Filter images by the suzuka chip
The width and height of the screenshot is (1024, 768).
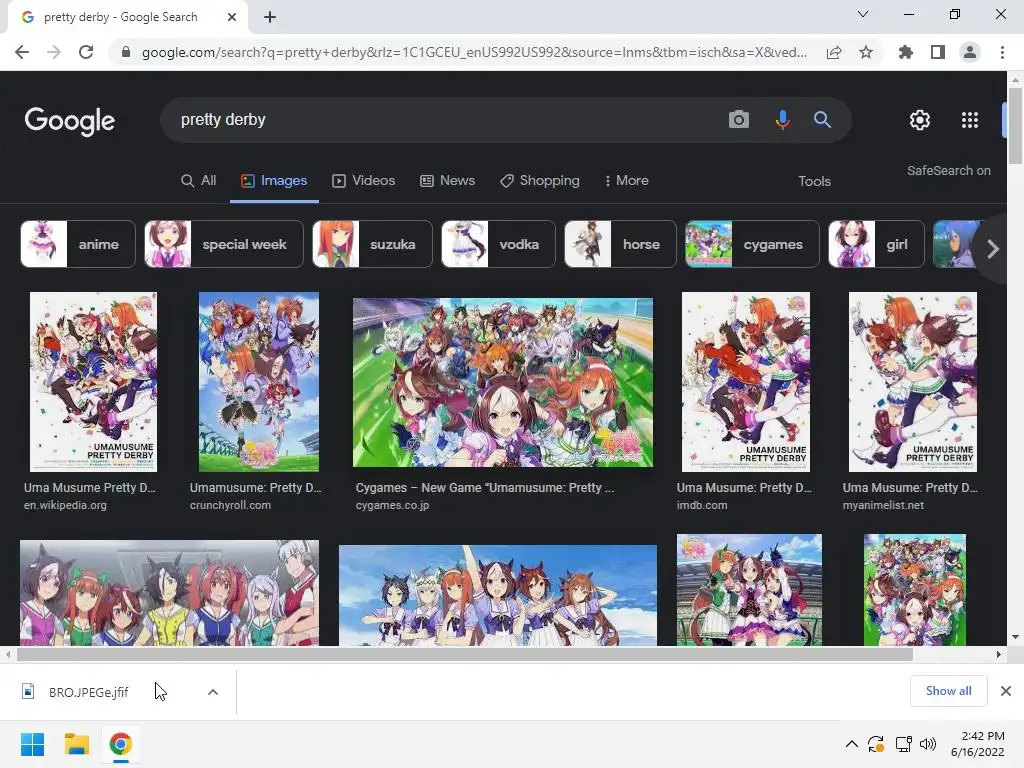pyautogui.click(x=372, y=244)
